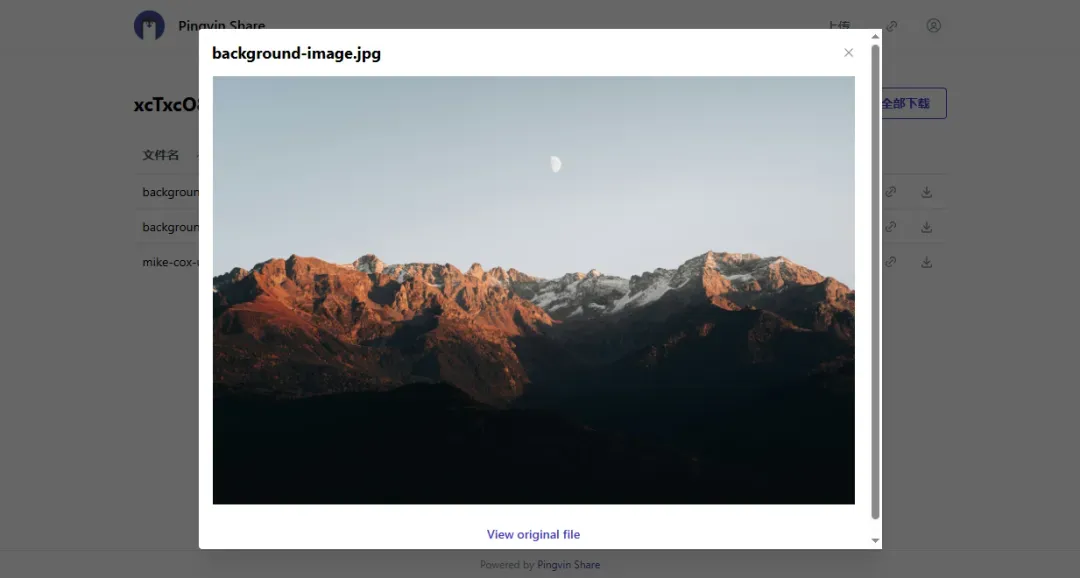Click the 全部下载 download all button
The width and height of the screenshot is (1080, 578).
tap(914, 103)
